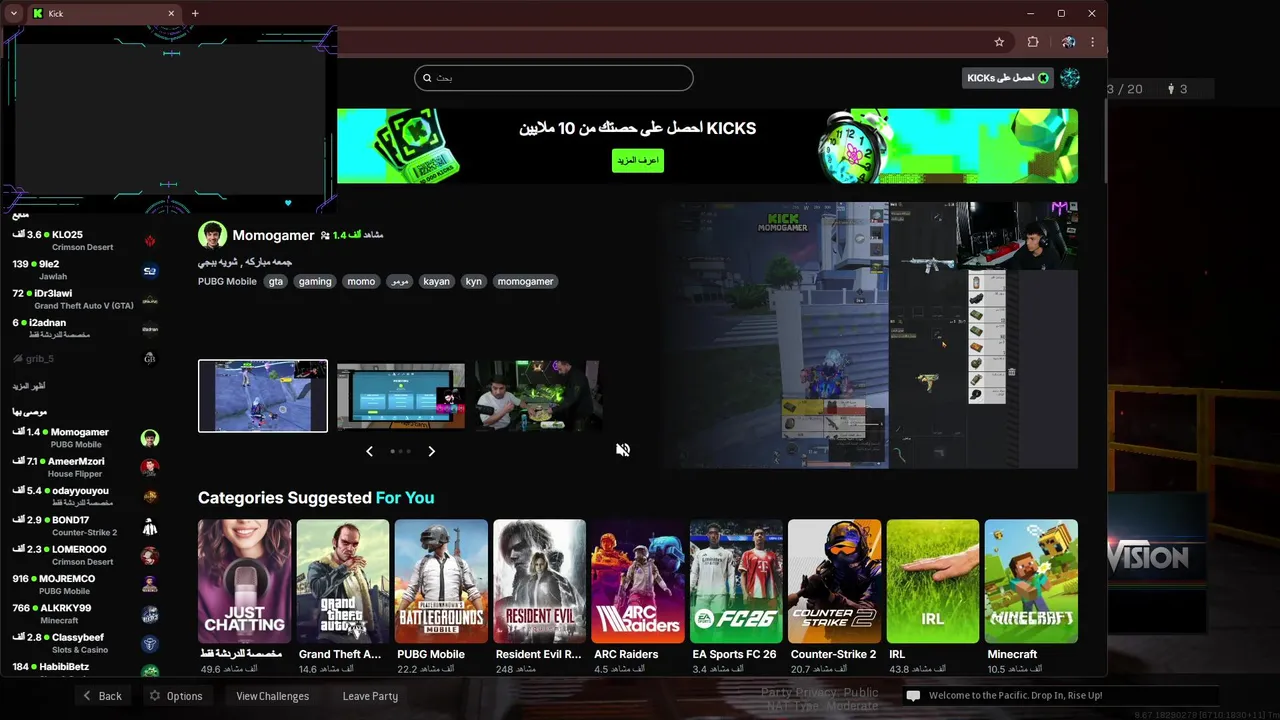Open the EA Sports FC 26 category card
This screenshot has height=720, width=1280.
click(736, 581)
